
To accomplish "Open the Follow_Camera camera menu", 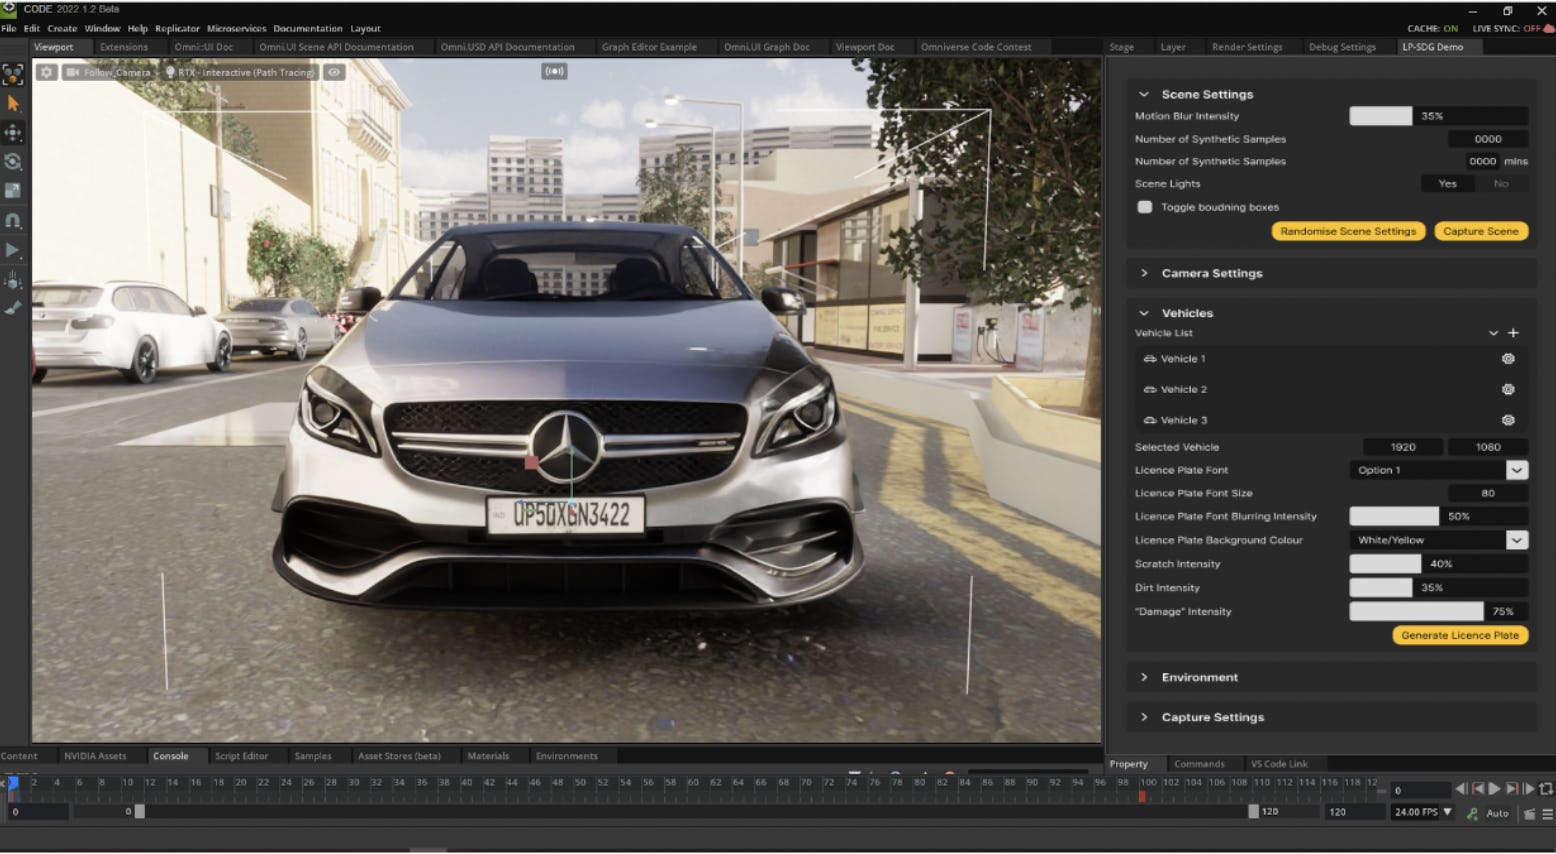I will point(108,72).
